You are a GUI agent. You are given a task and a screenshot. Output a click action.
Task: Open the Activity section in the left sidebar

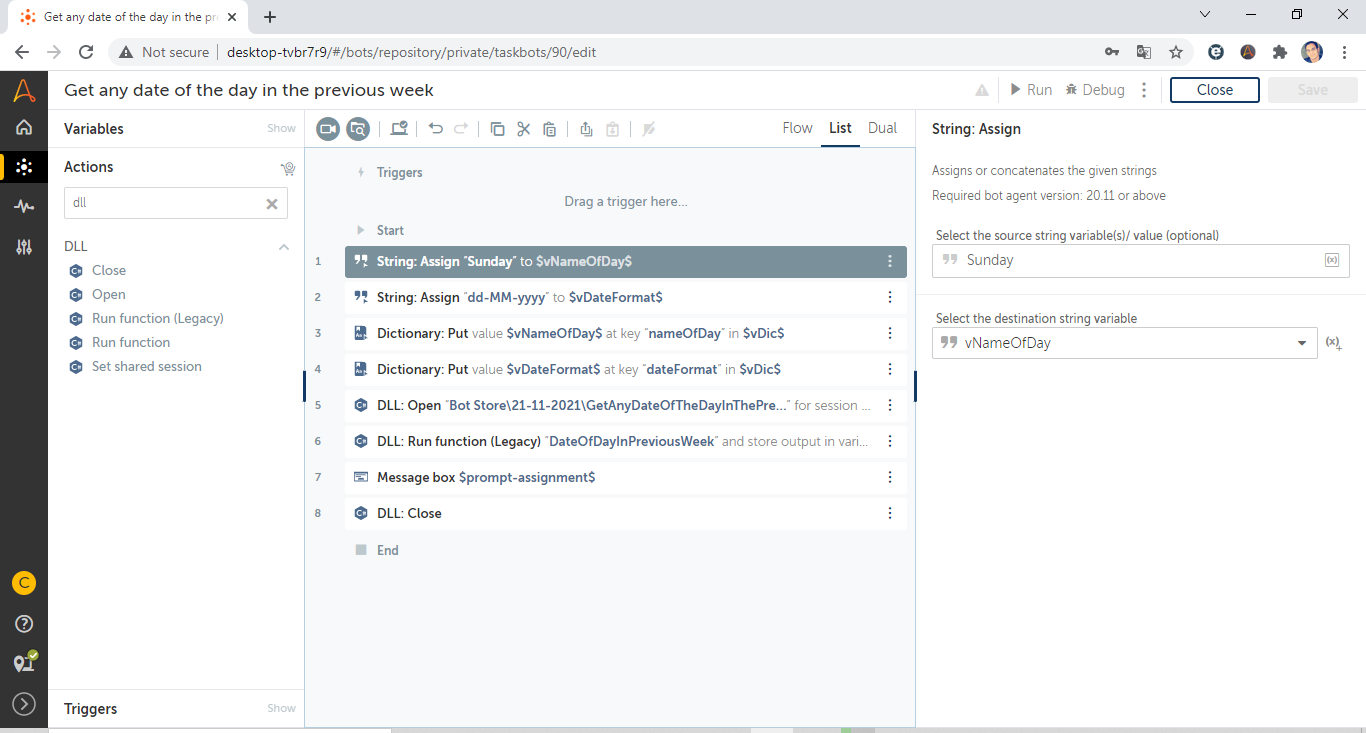click(24, 206)
